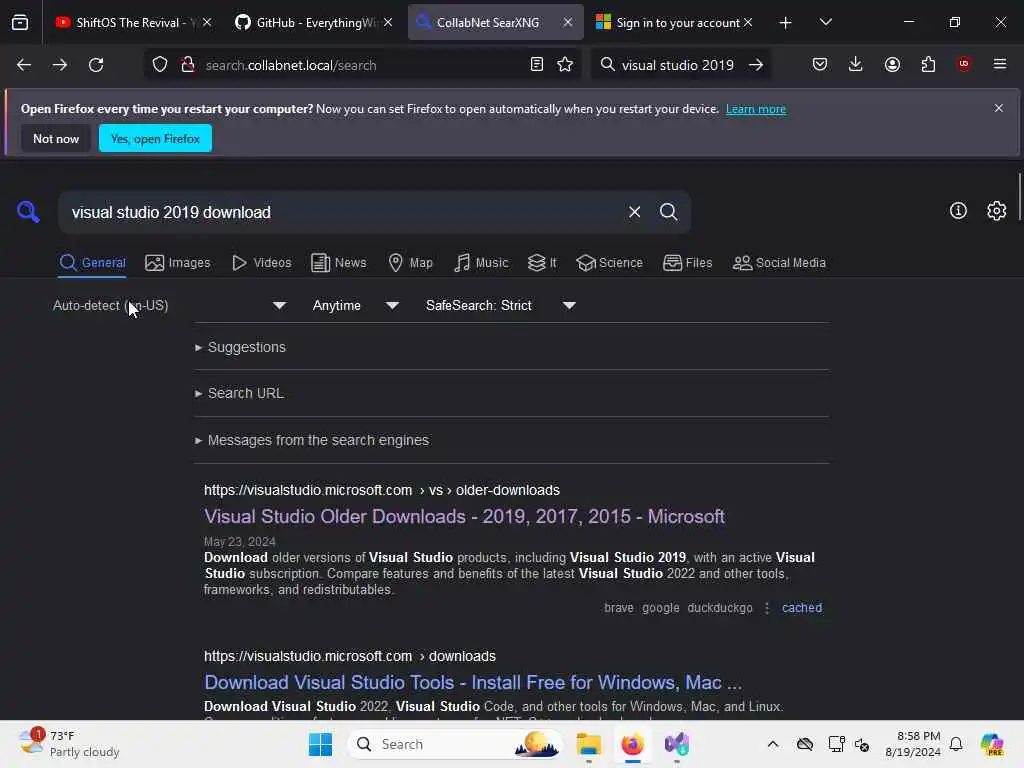Open Firefox account menu icon
Image resolution: width=1024 pixels, height=768 pixels.
coord(892,64)
